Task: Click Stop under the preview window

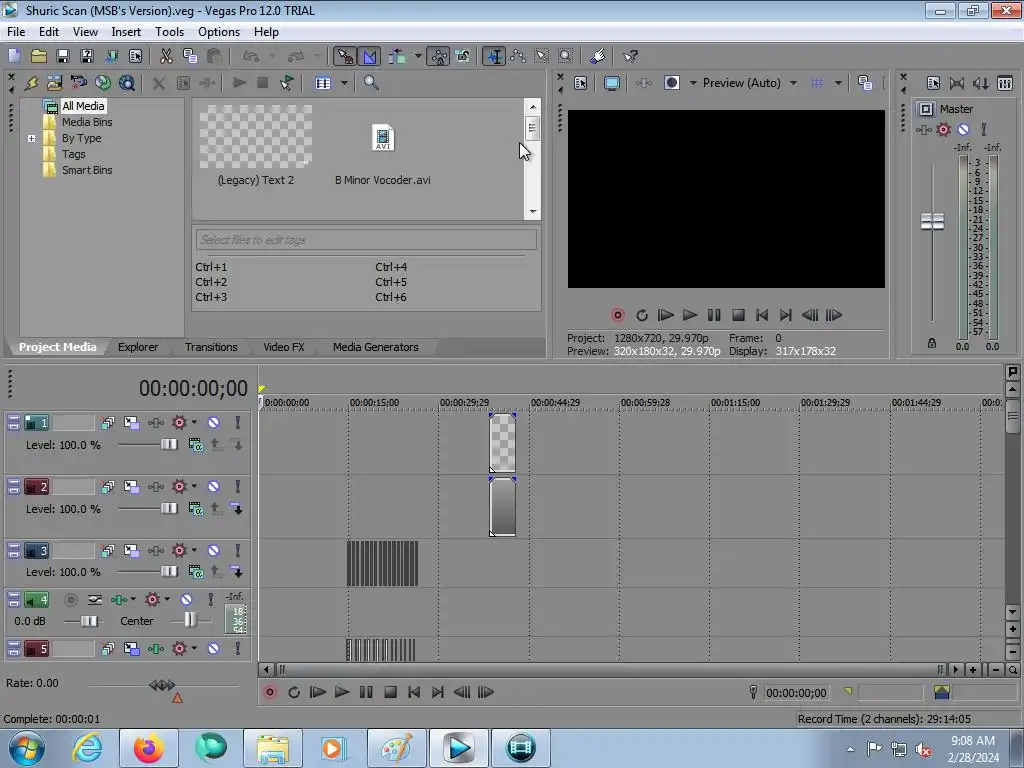Action: (738, 315)
